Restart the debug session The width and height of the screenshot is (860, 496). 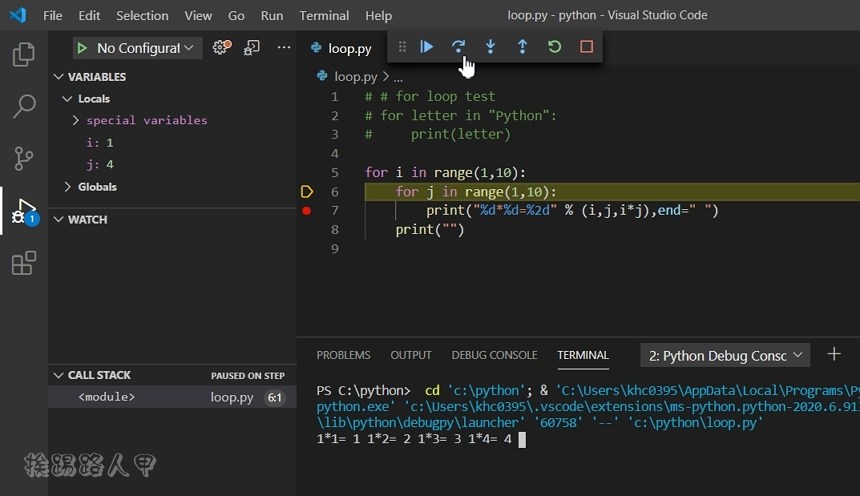(554, 47)
